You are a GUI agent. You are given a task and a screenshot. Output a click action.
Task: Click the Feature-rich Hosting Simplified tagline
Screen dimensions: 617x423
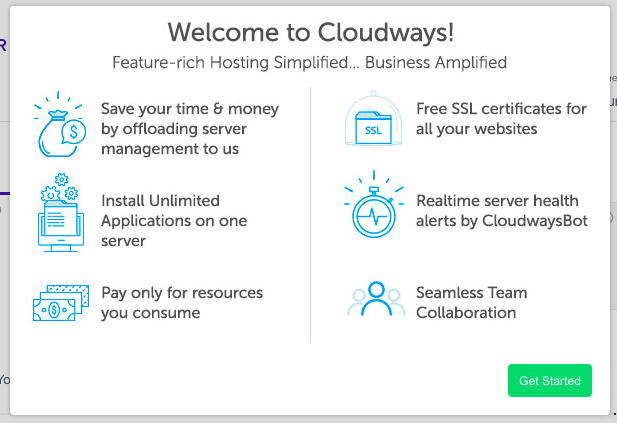pyautogui.click(x=309, y=63)
